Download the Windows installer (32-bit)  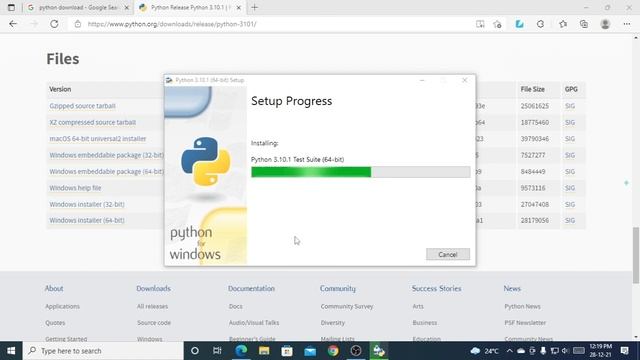point(87,204)
